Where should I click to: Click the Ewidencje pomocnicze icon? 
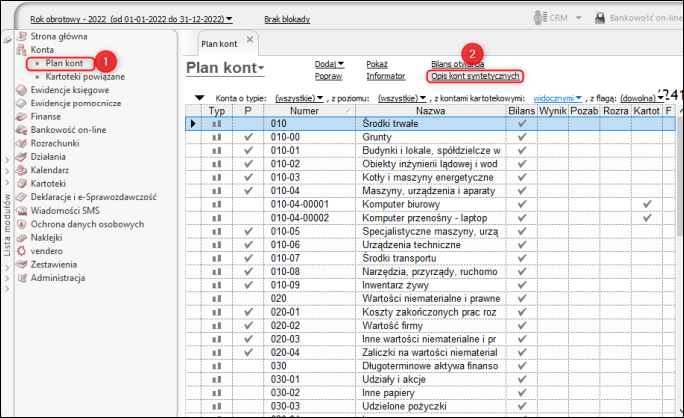click(21, 103)
